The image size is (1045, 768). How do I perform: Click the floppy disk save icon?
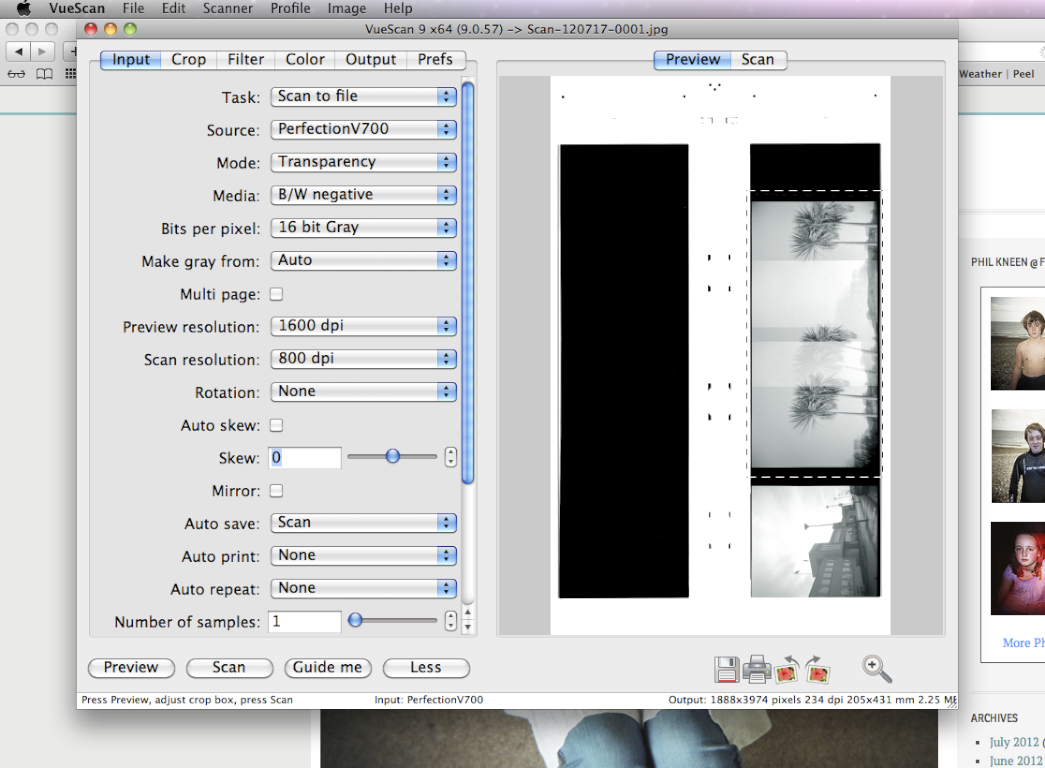727,670
